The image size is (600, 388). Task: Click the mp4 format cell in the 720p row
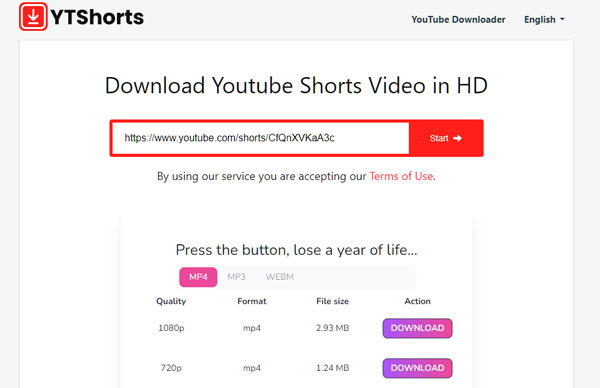[x=252, y=368]
